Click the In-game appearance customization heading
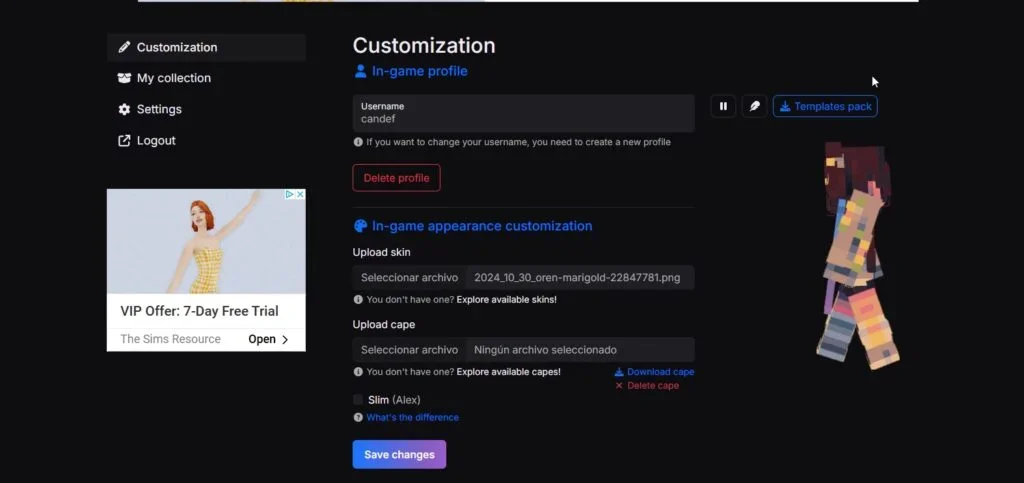The image size is (1024, 483). click(473, 226)
